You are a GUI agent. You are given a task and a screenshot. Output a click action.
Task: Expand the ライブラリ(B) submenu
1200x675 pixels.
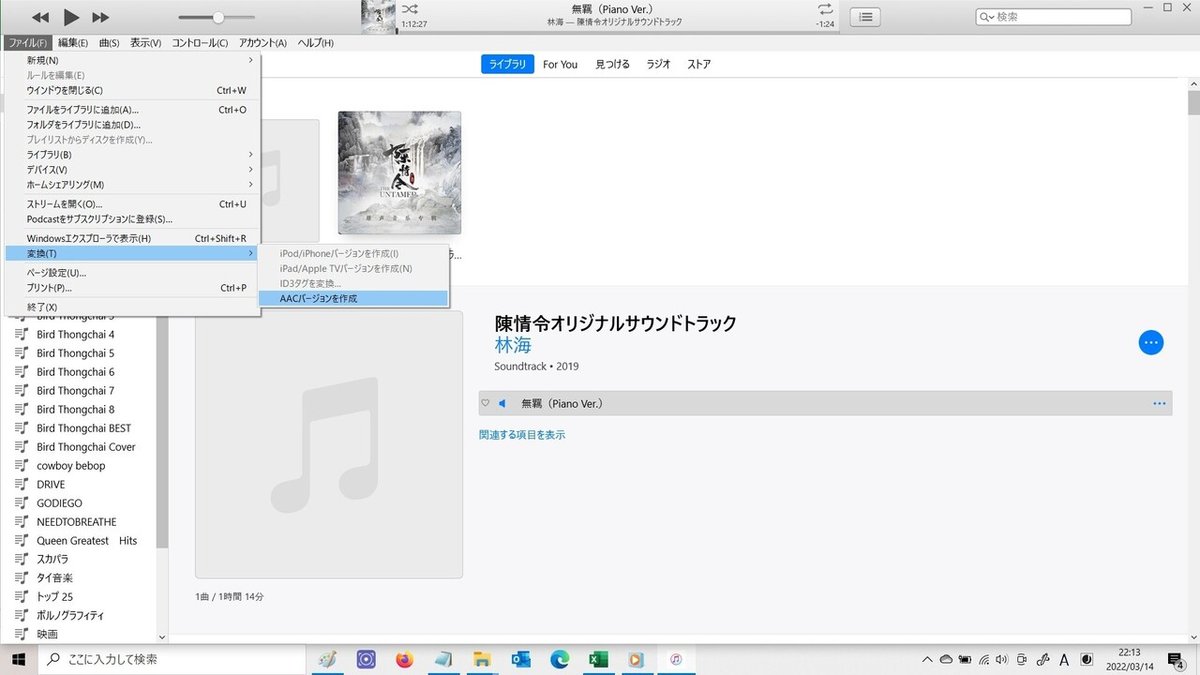132,155
